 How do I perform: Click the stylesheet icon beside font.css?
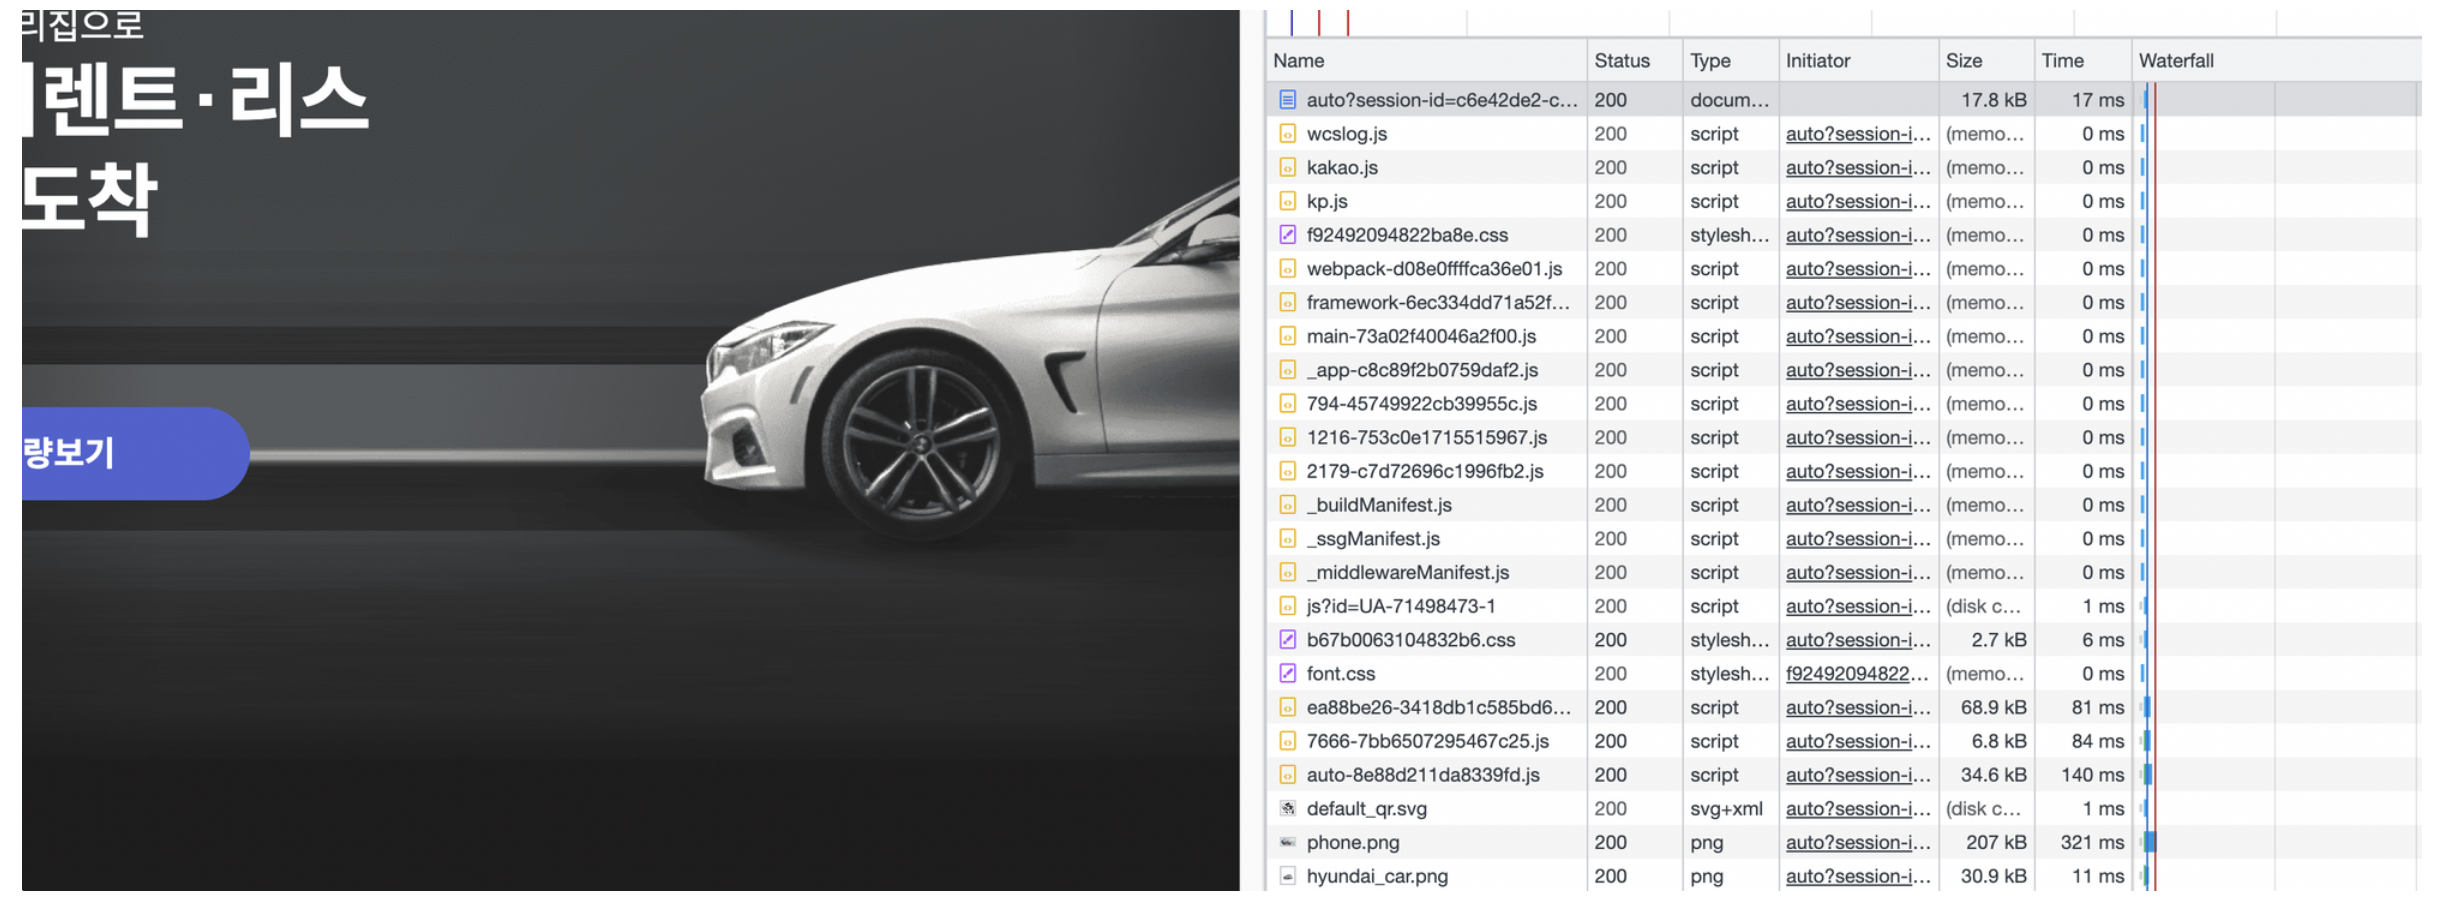[x=1287, y=674]
